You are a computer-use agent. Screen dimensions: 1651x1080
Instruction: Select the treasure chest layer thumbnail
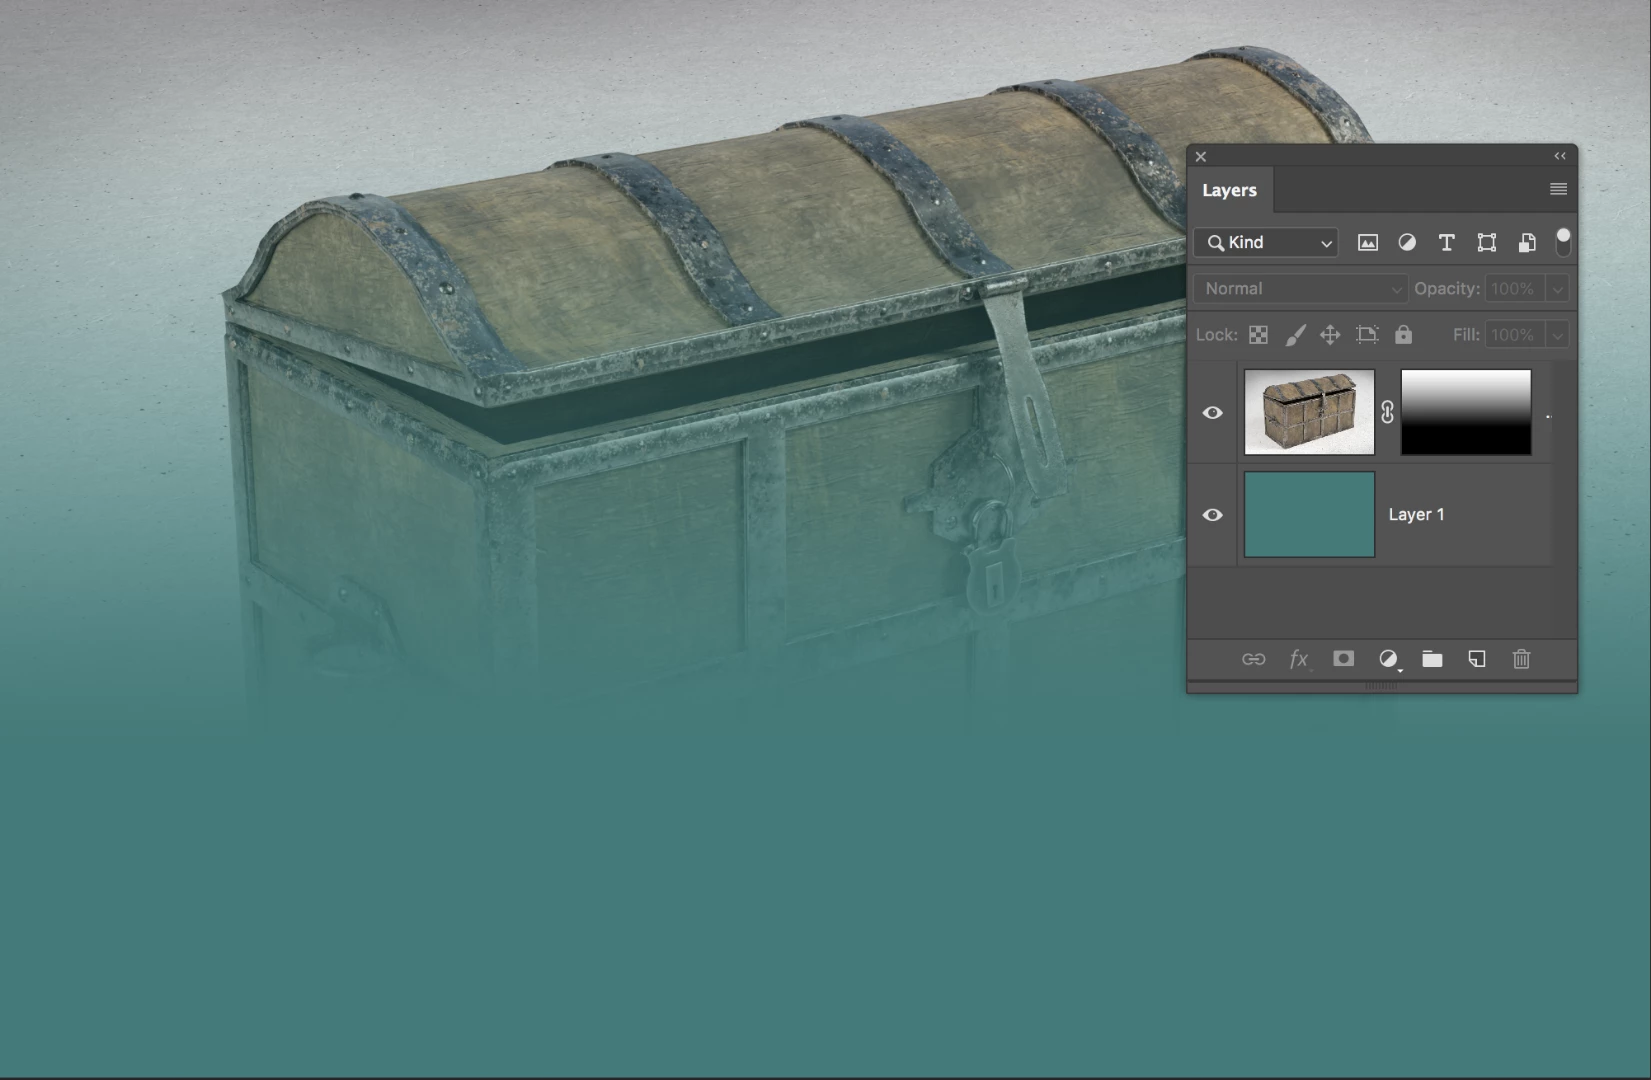point(1309,412)
